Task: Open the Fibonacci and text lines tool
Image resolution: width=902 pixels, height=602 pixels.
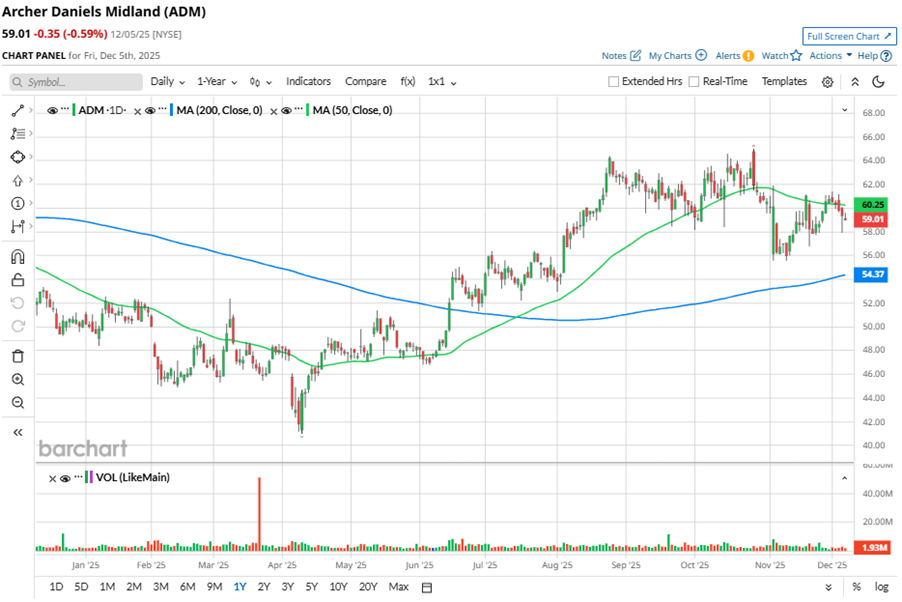Action: pos(18,134)
